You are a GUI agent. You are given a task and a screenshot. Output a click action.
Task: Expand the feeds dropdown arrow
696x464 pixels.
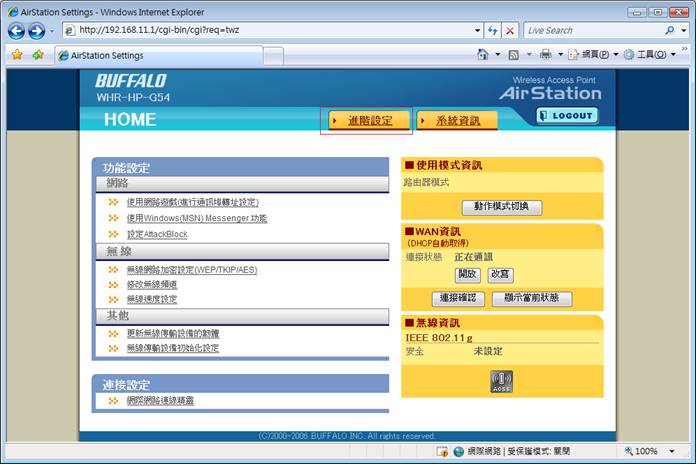pyautogui.click(x=529, y=55)
